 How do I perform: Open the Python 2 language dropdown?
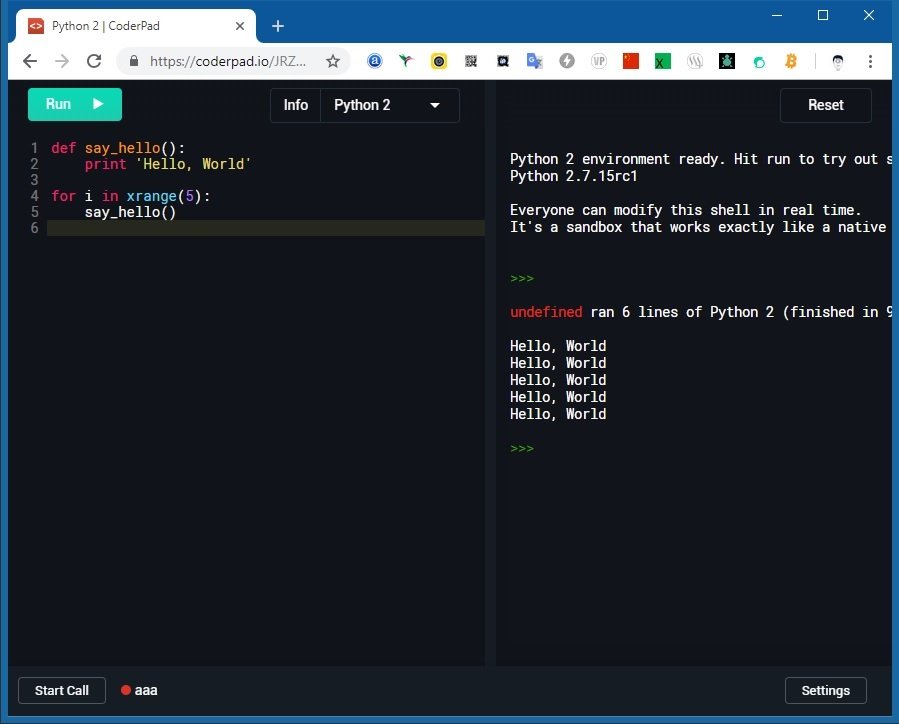coord(389,105)
